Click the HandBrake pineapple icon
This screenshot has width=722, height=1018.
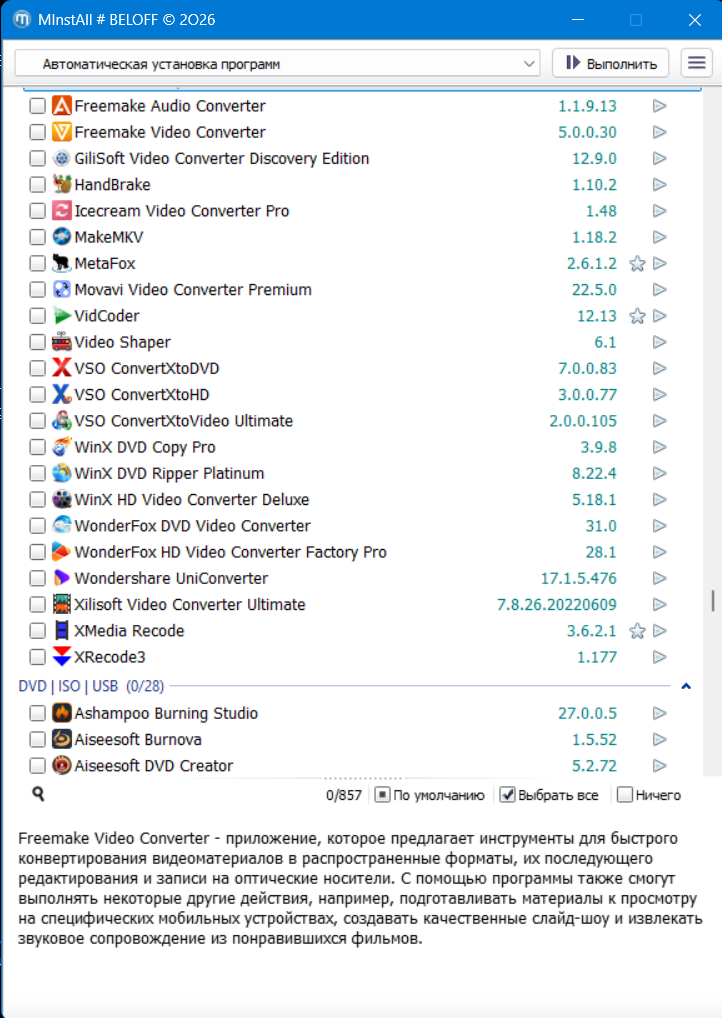click(x=62, y=184)
